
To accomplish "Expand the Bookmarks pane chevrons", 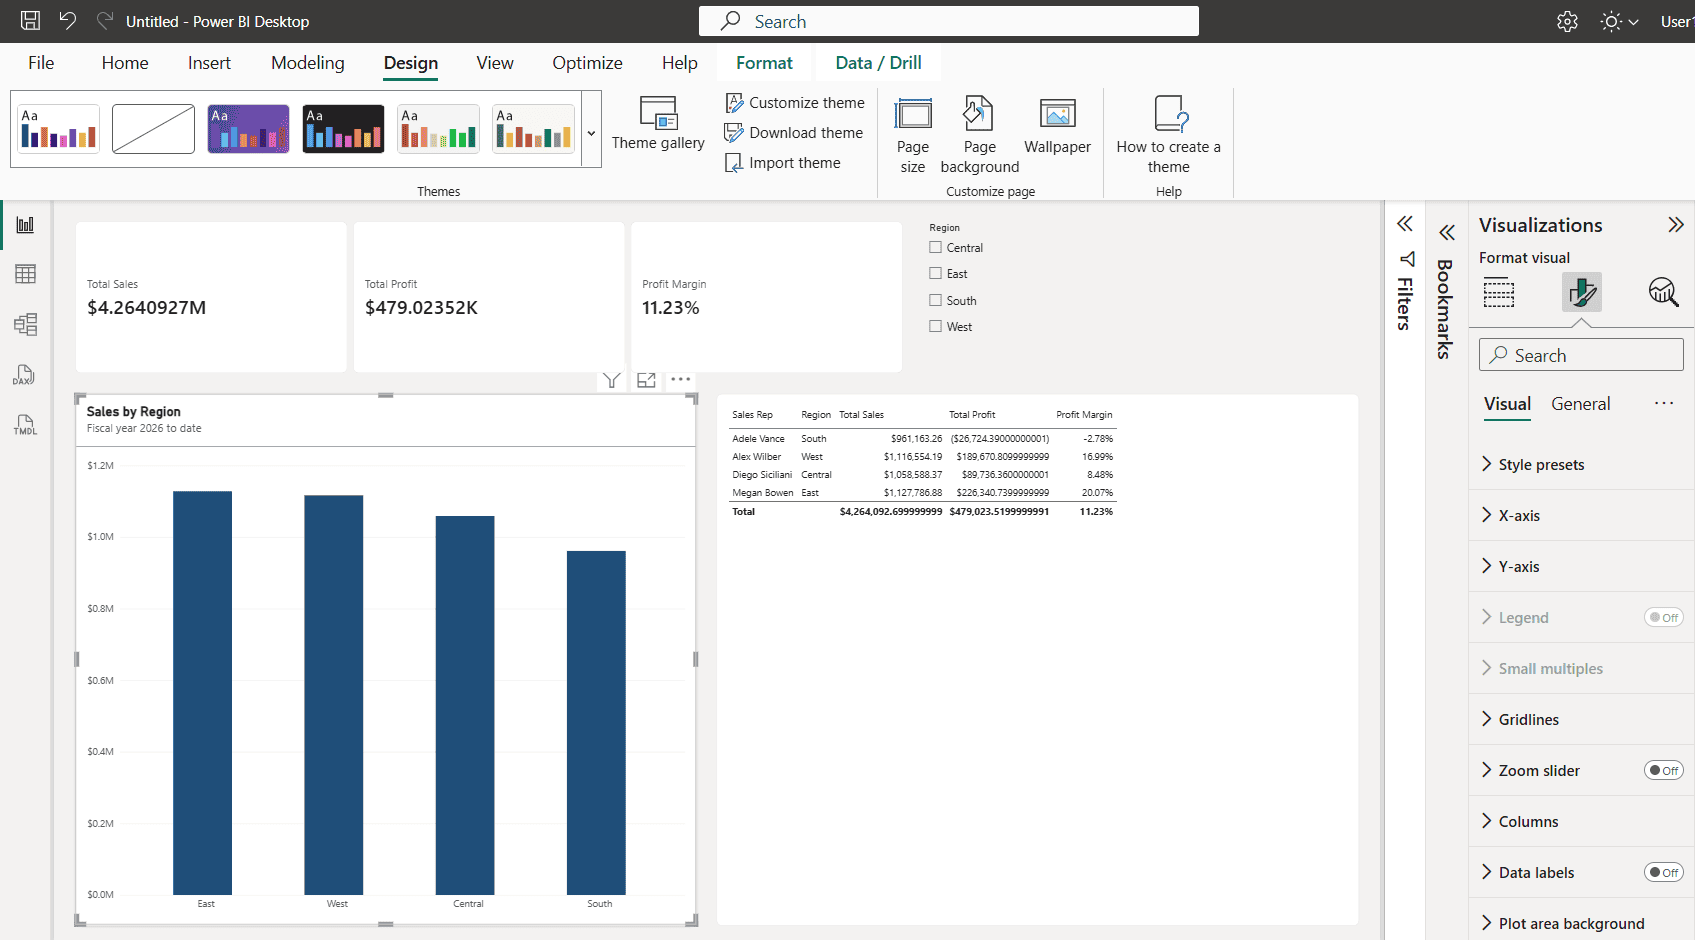I will point(1447,233).
